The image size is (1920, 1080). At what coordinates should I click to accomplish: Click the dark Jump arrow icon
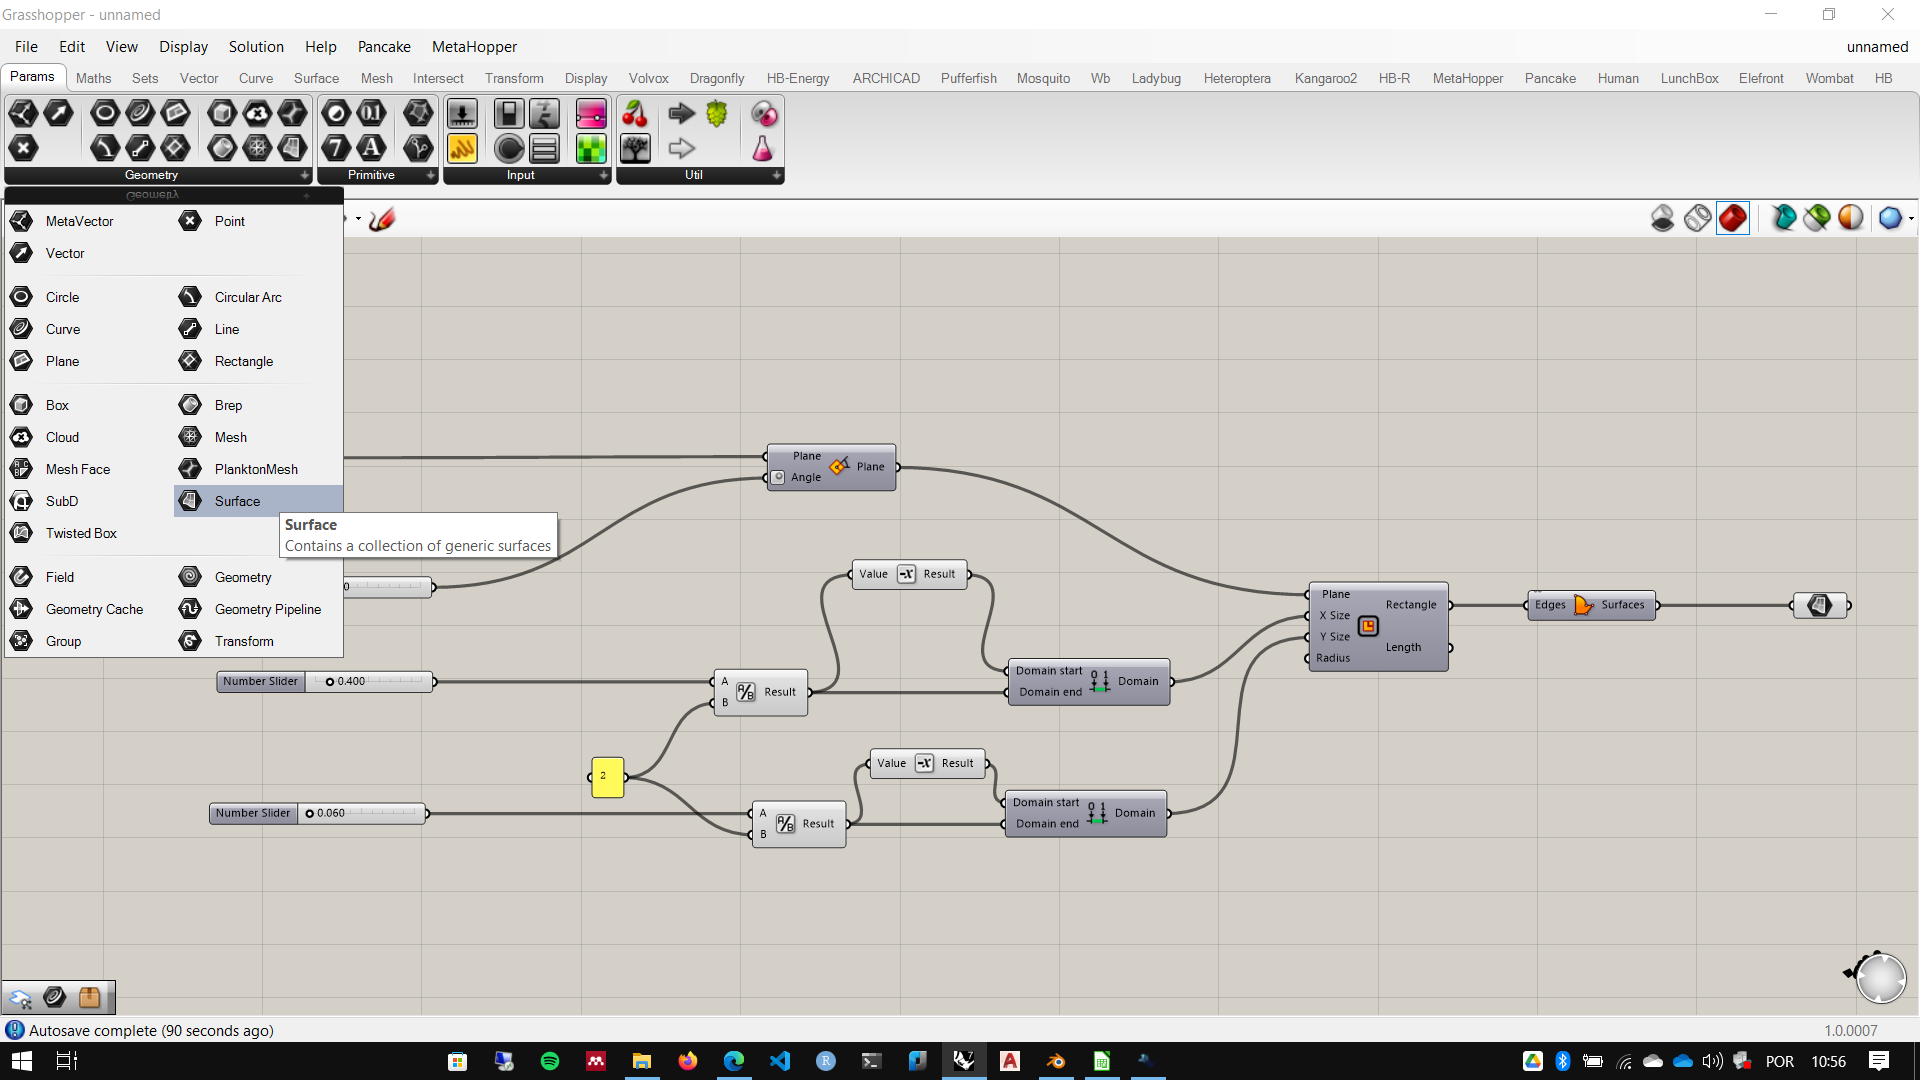click(682, 113)
